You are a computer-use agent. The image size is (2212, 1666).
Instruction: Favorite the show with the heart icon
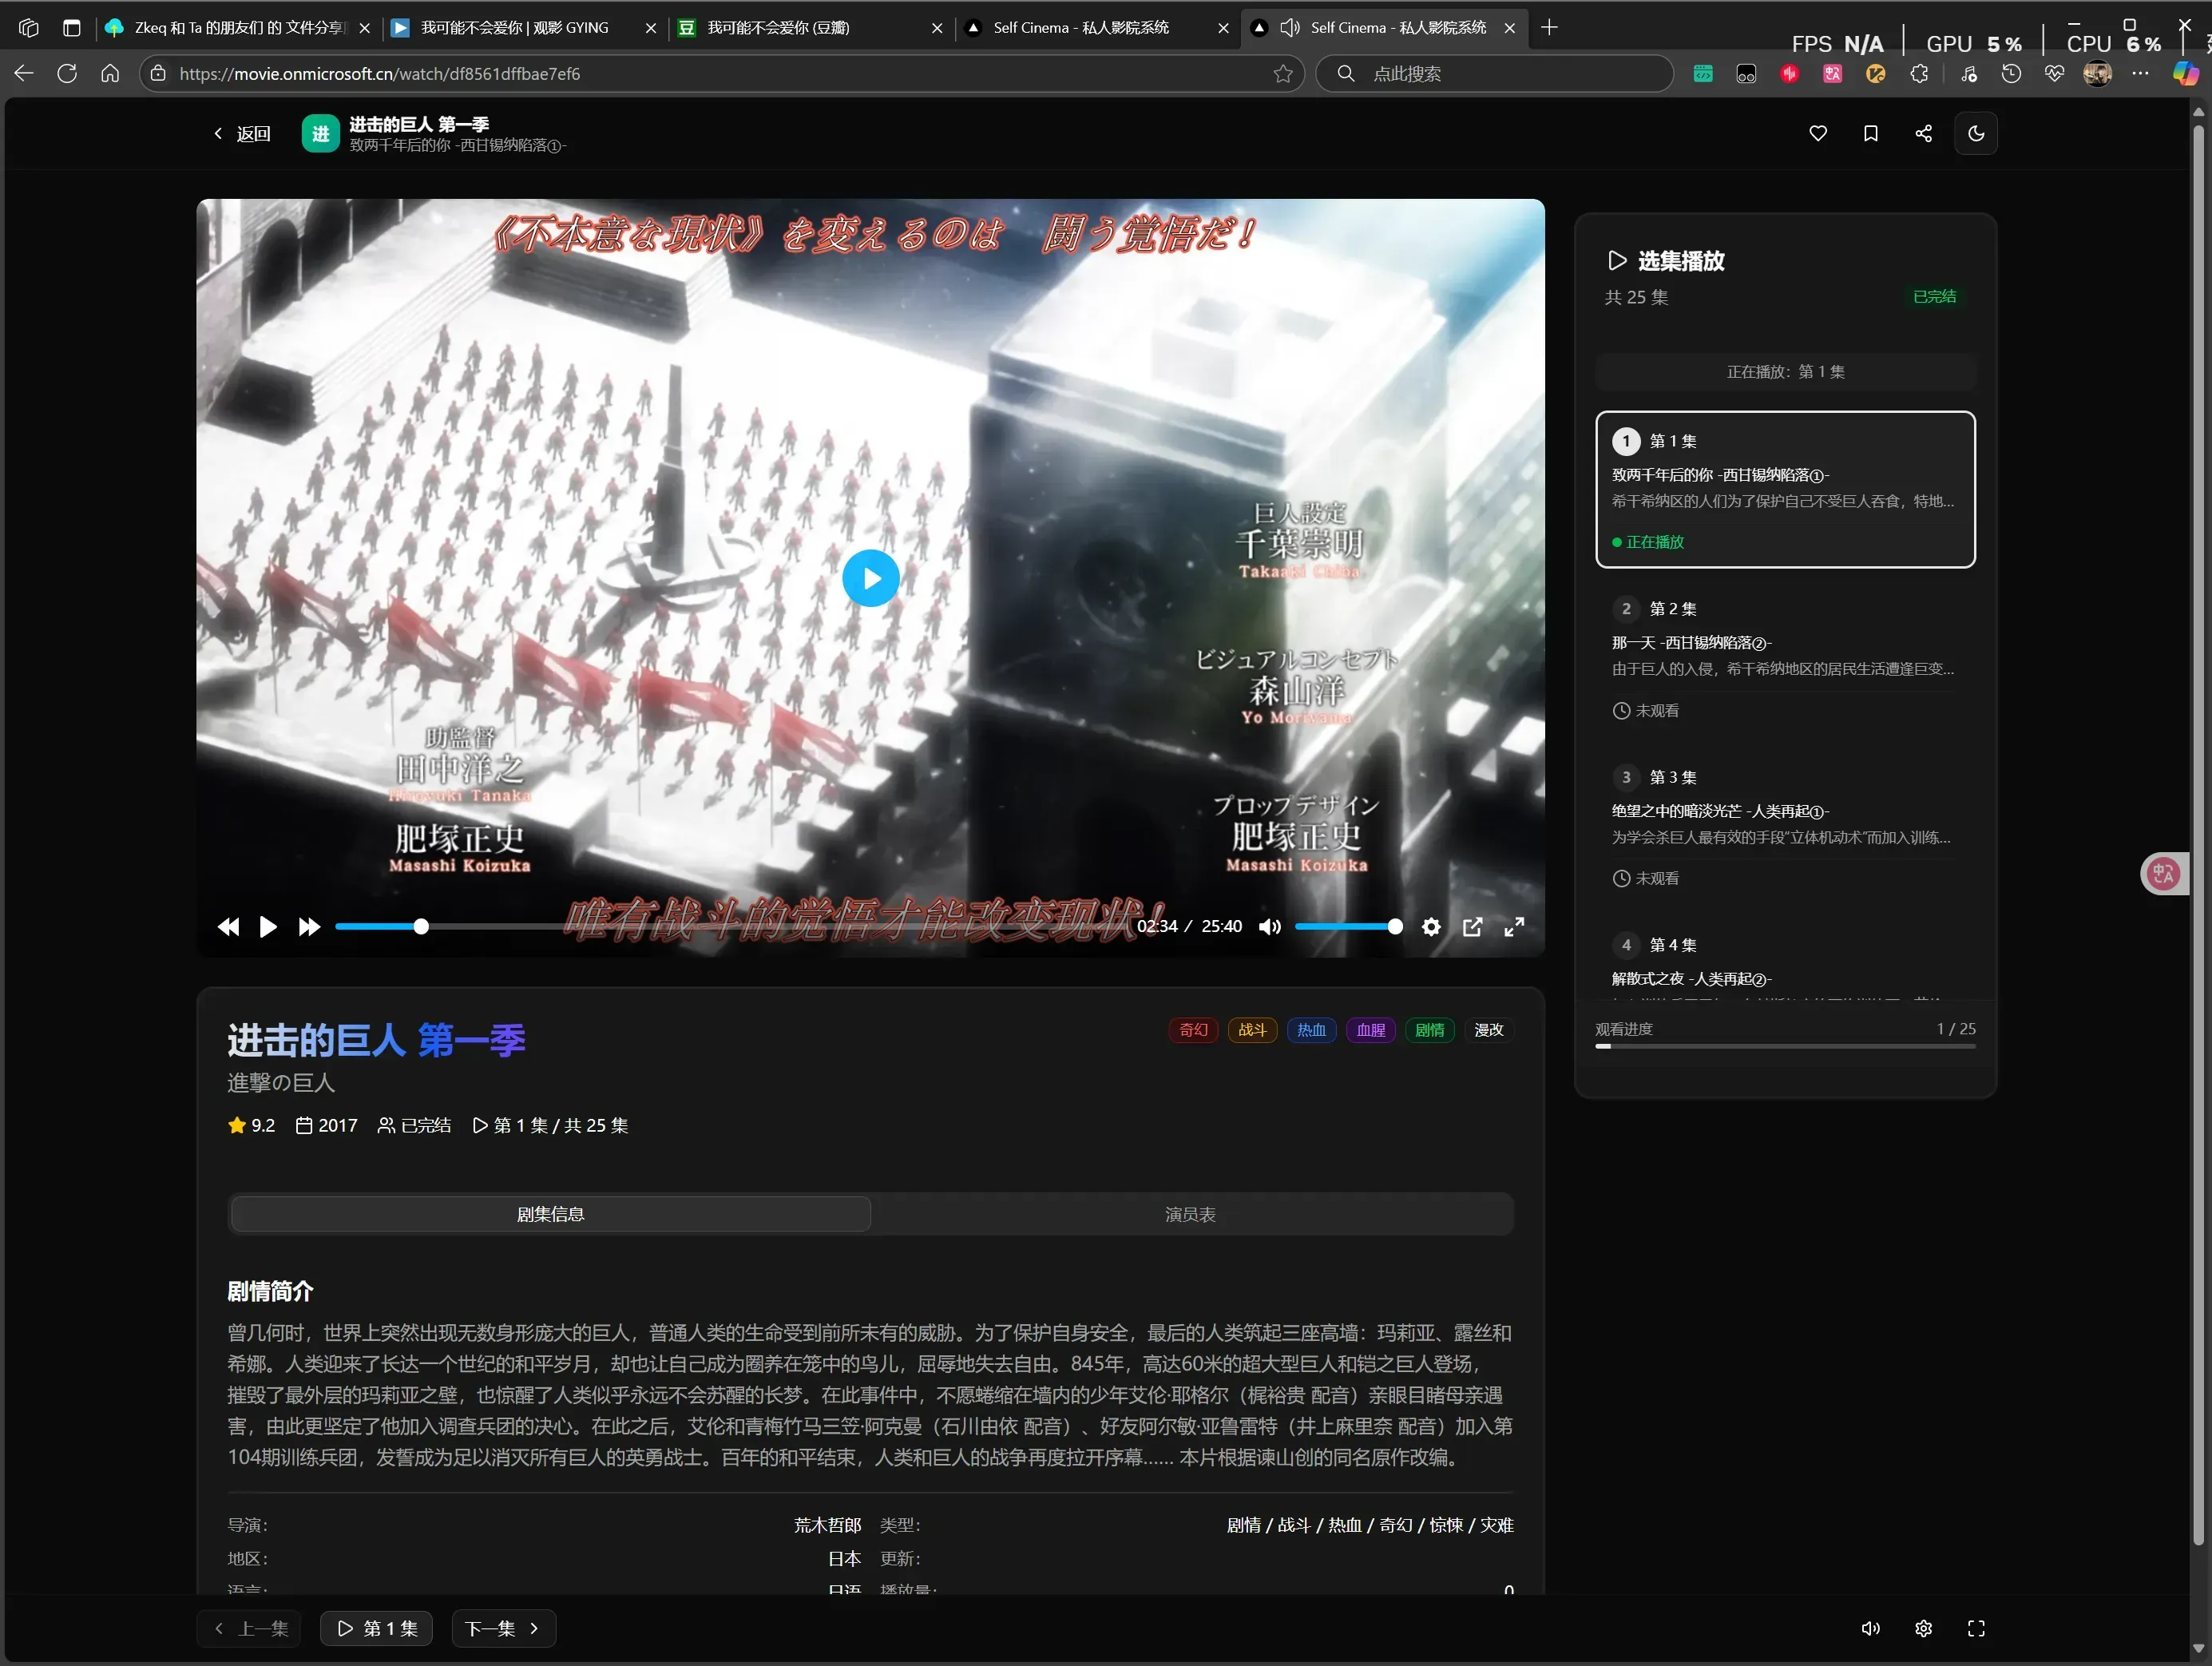(1817, 133)
